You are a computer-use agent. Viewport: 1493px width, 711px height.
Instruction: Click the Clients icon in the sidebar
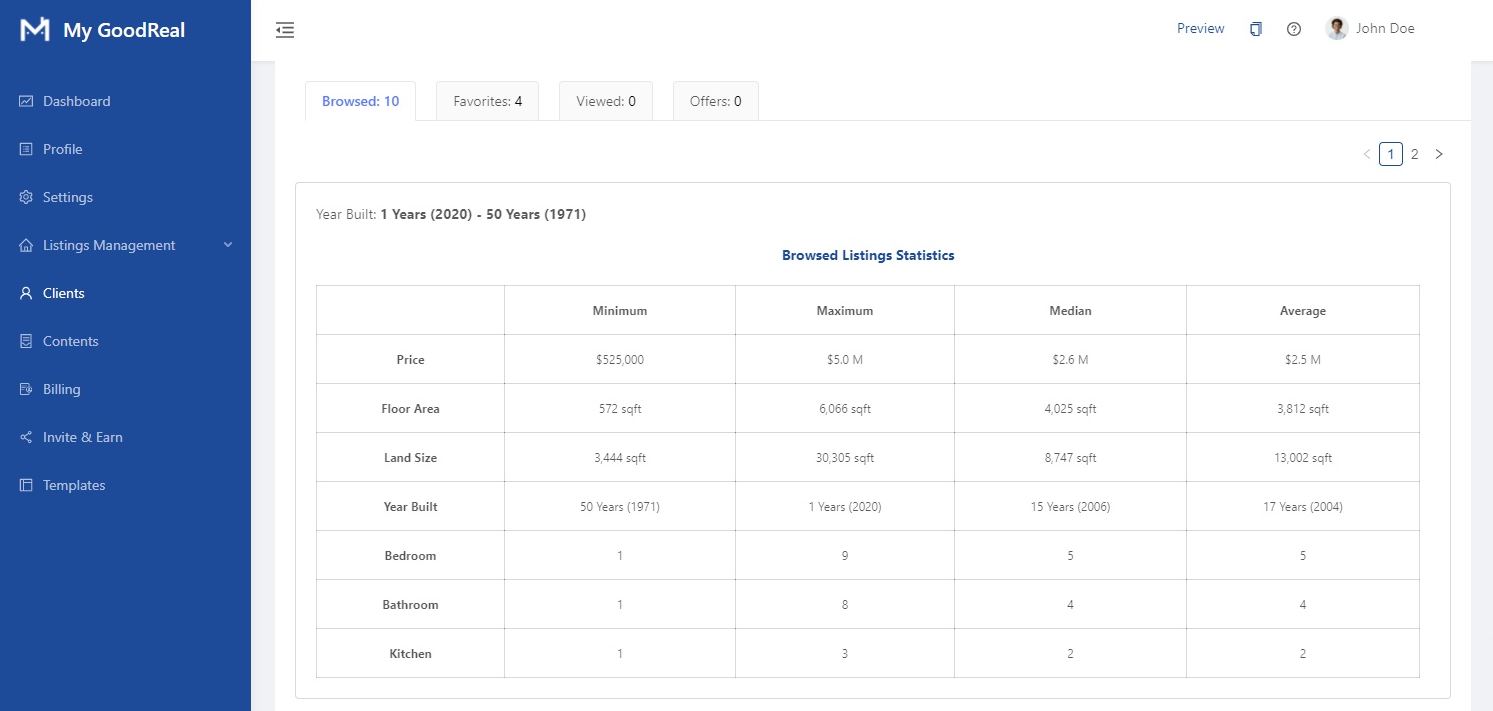tap(26, 293)
